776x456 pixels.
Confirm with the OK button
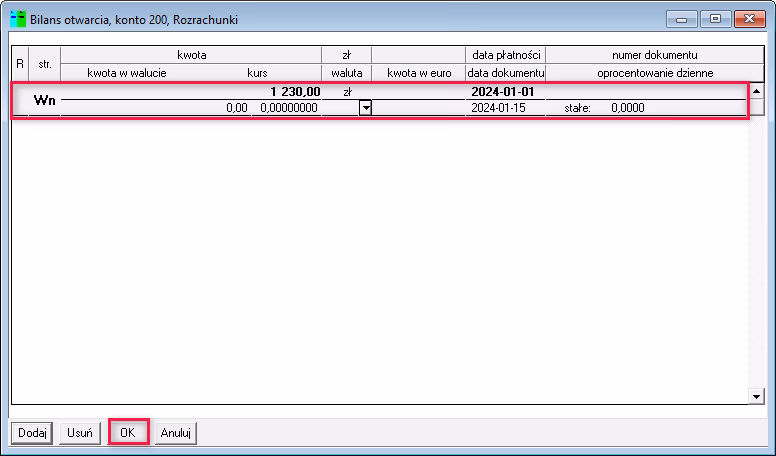[x=128, y=432]
